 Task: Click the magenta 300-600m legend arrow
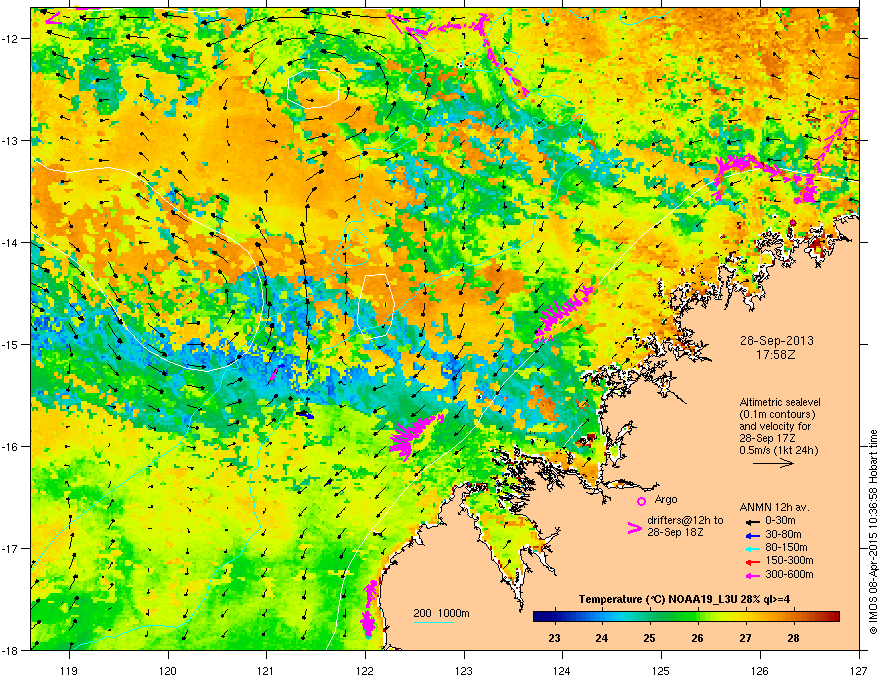(751, 575)
